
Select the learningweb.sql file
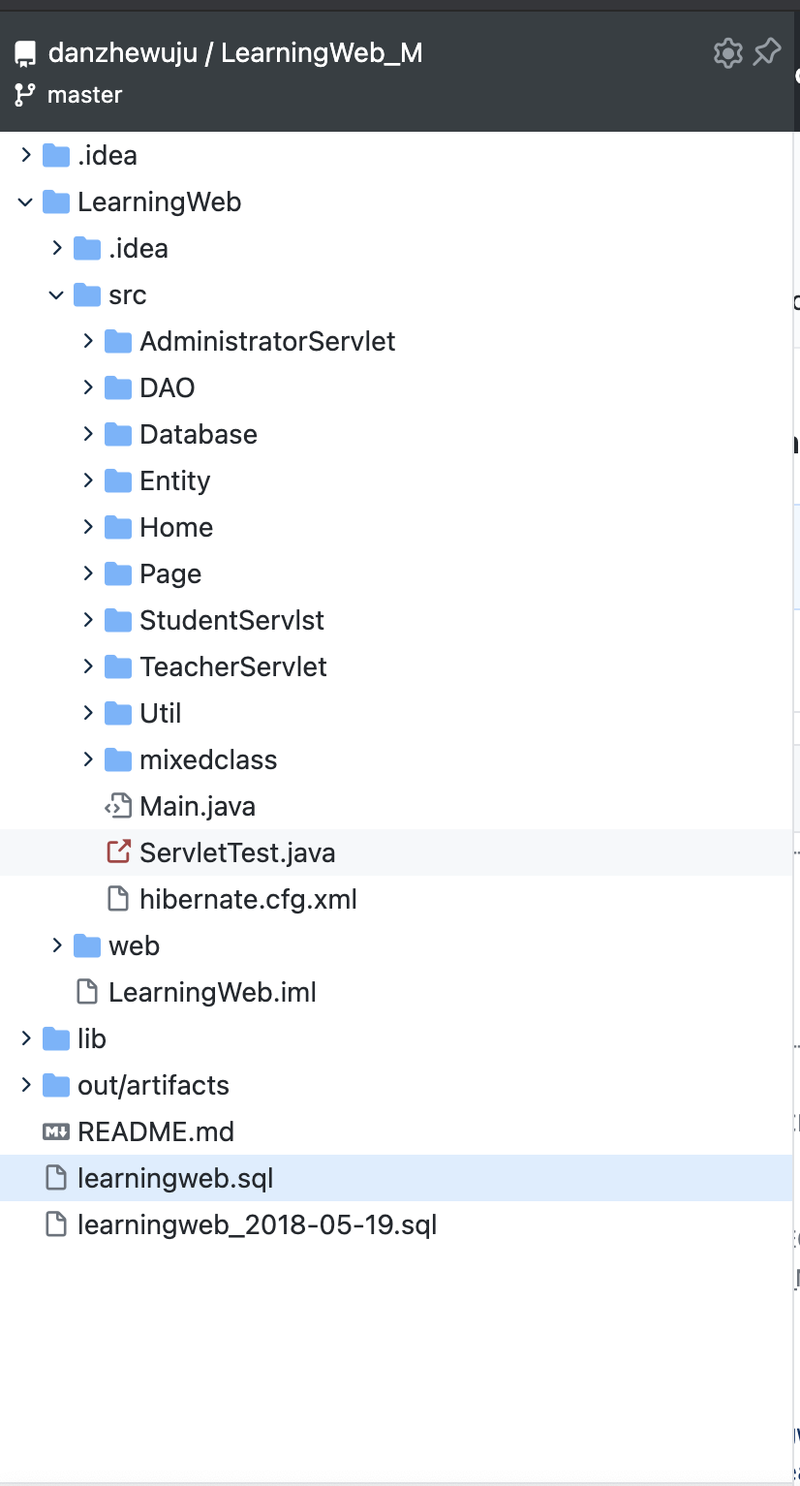pyautogui.click(x=400, y=1179)
